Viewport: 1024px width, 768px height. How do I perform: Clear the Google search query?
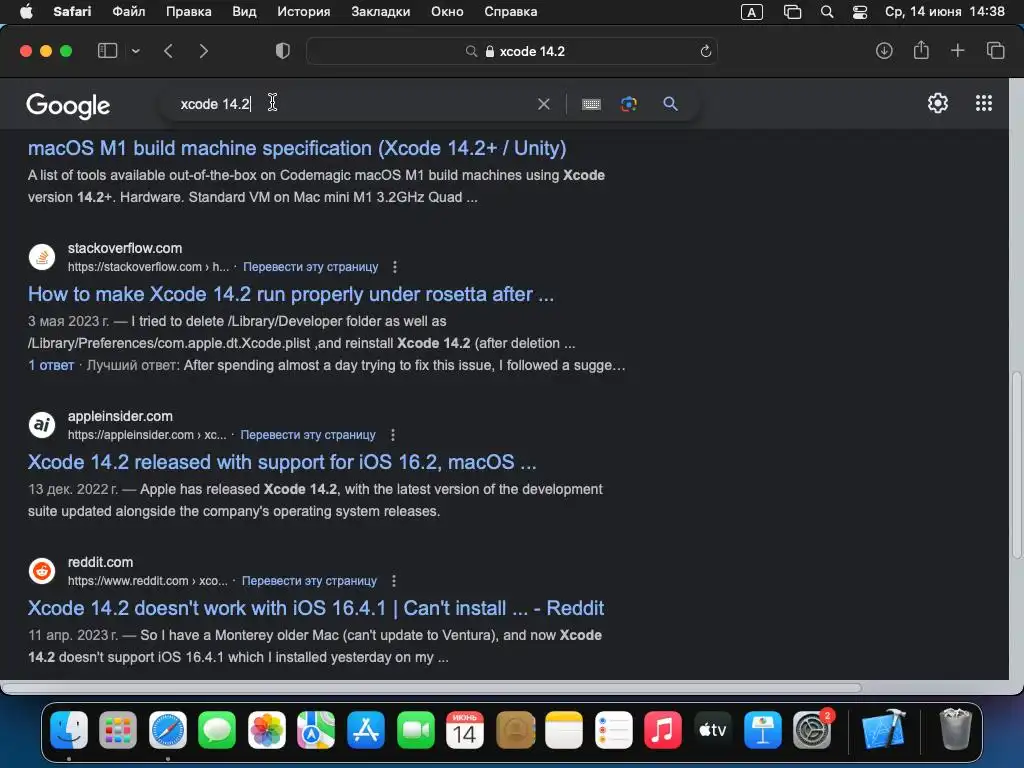pyautogui.click(x=543, y=104)
